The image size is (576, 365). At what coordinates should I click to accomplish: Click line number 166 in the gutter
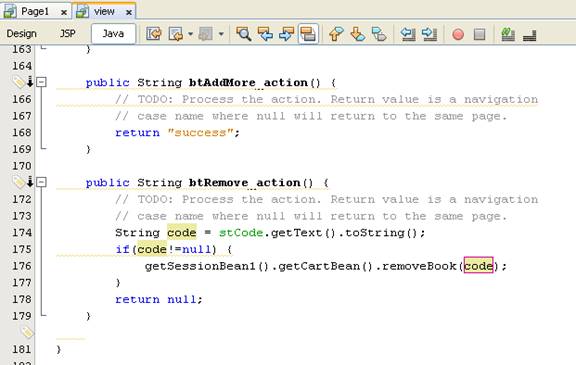22,99
